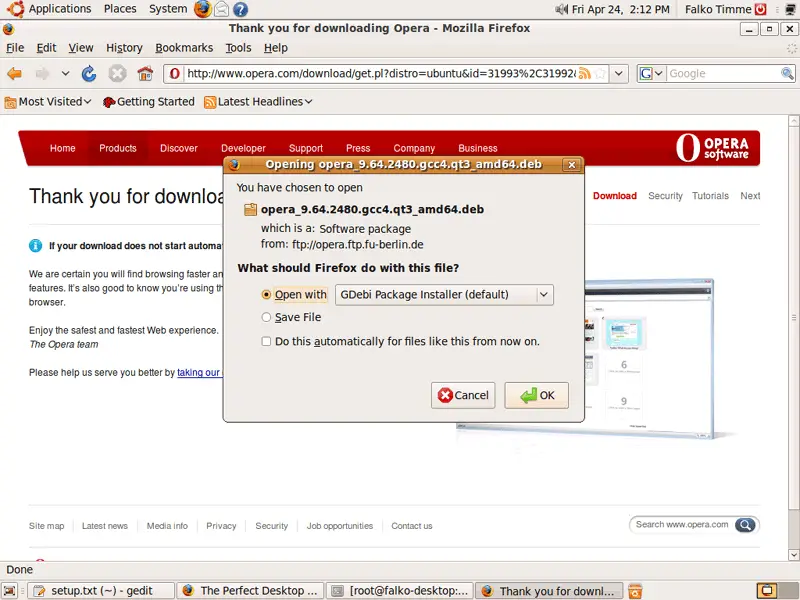Select the Open with radio button
Screen dimensions: 800x600
point(266,295)
